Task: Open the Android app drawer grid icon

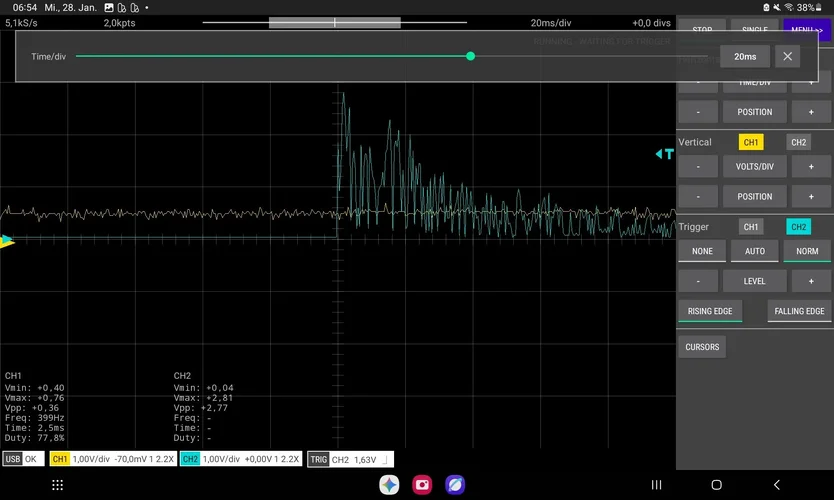Action: point(57,485)
